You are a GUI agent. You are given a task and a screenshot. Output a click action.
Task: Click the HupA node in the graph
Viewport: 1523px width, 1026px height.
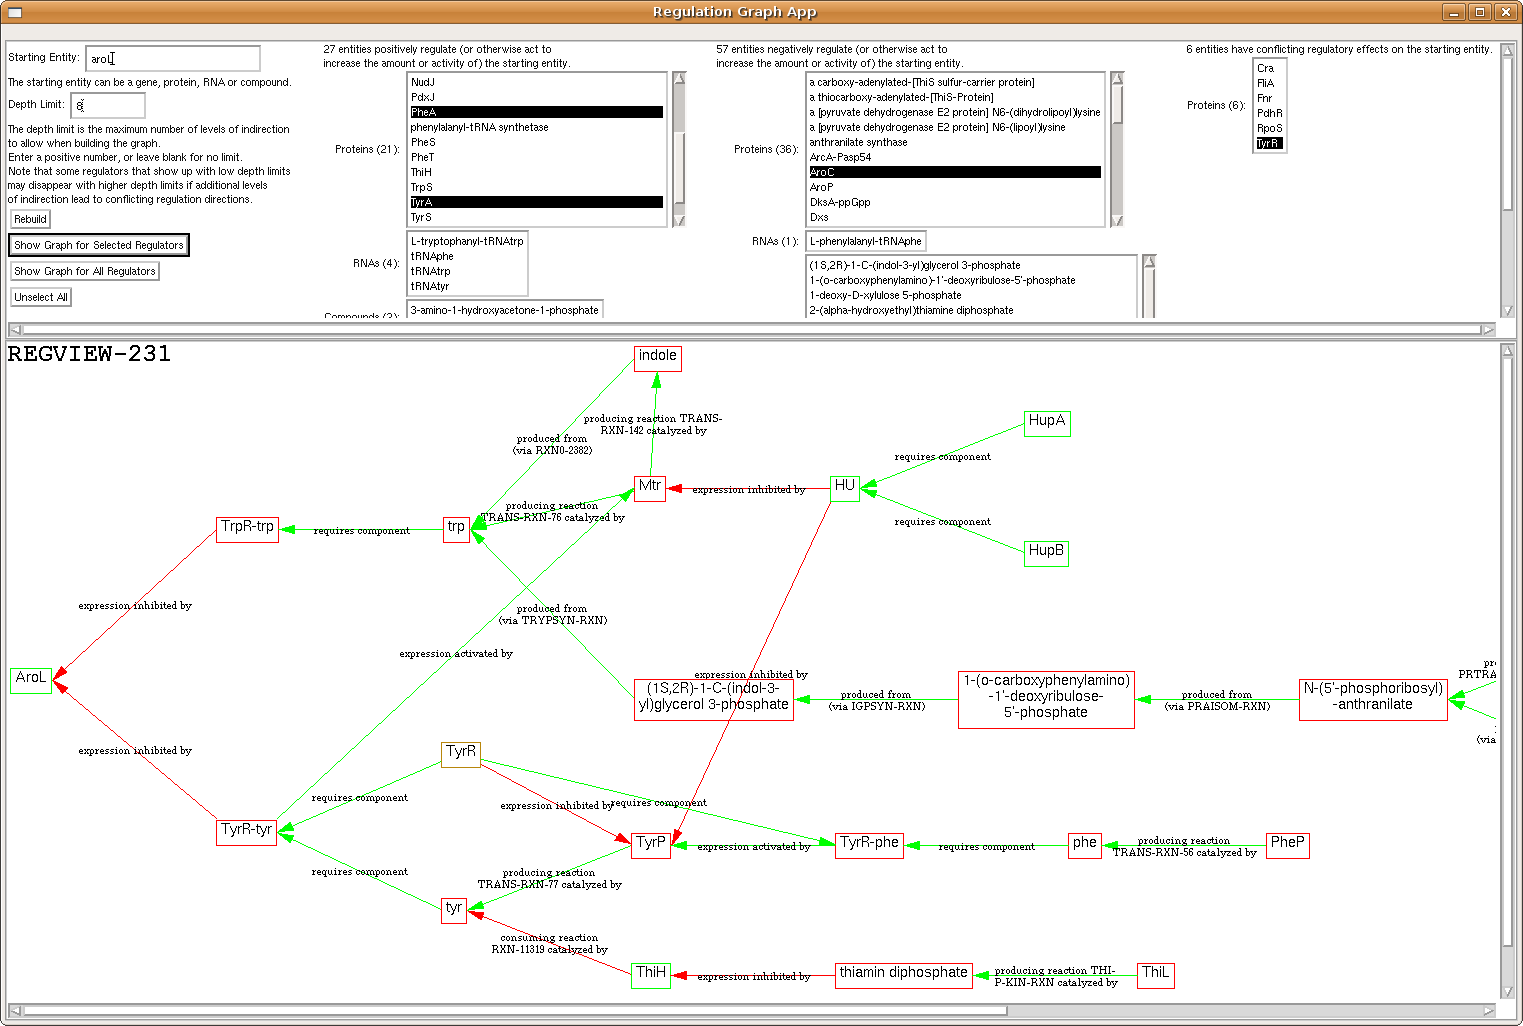click(x=1047, y=423)
